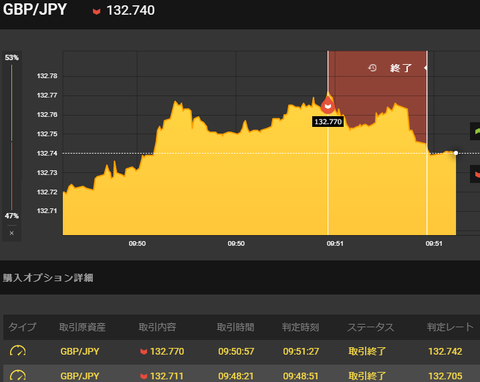Image resolution: width=480 pixels, height=382 pixels.
Task: Click 取引終了 status in the 132.742 row
Action: (x=367, y=351)
